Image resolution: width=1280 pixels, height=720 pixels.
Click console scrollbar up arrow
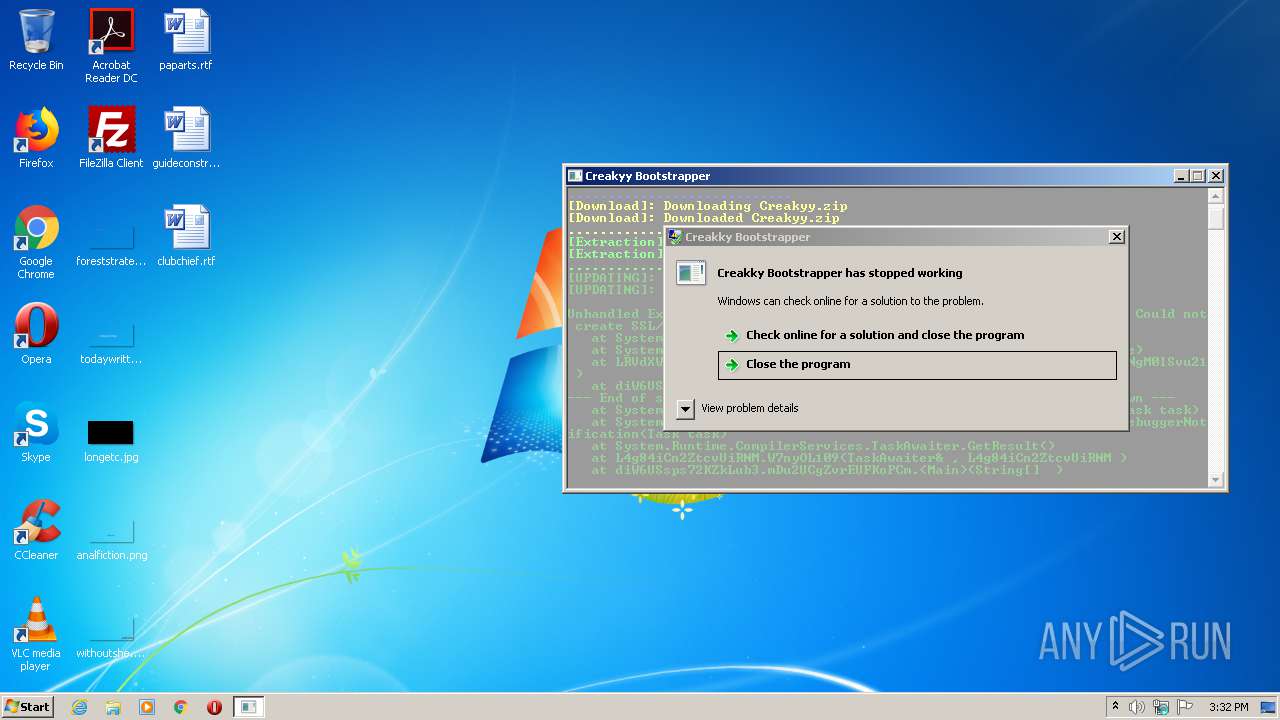pos(1216,197)
